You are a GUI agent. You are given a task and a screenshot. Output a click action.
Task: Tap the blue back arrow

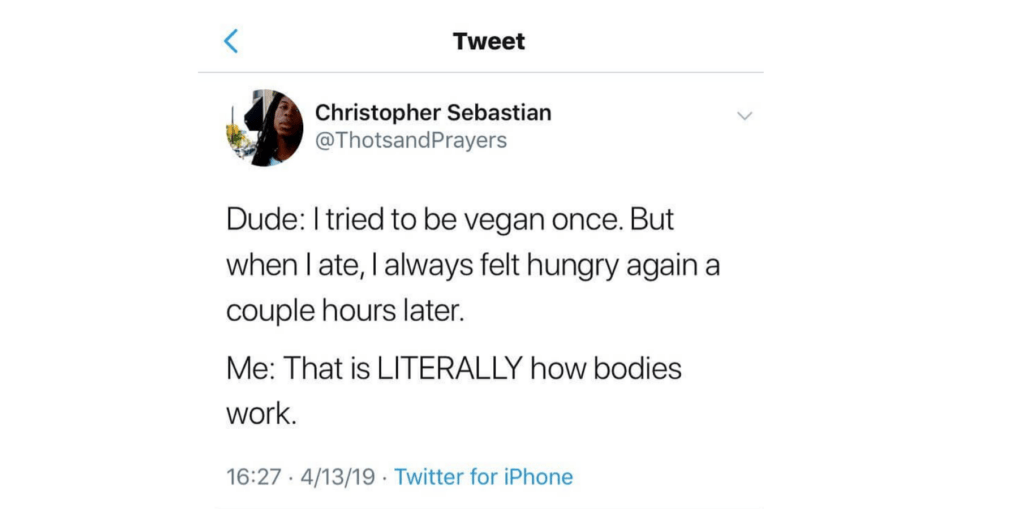point(232,41)
